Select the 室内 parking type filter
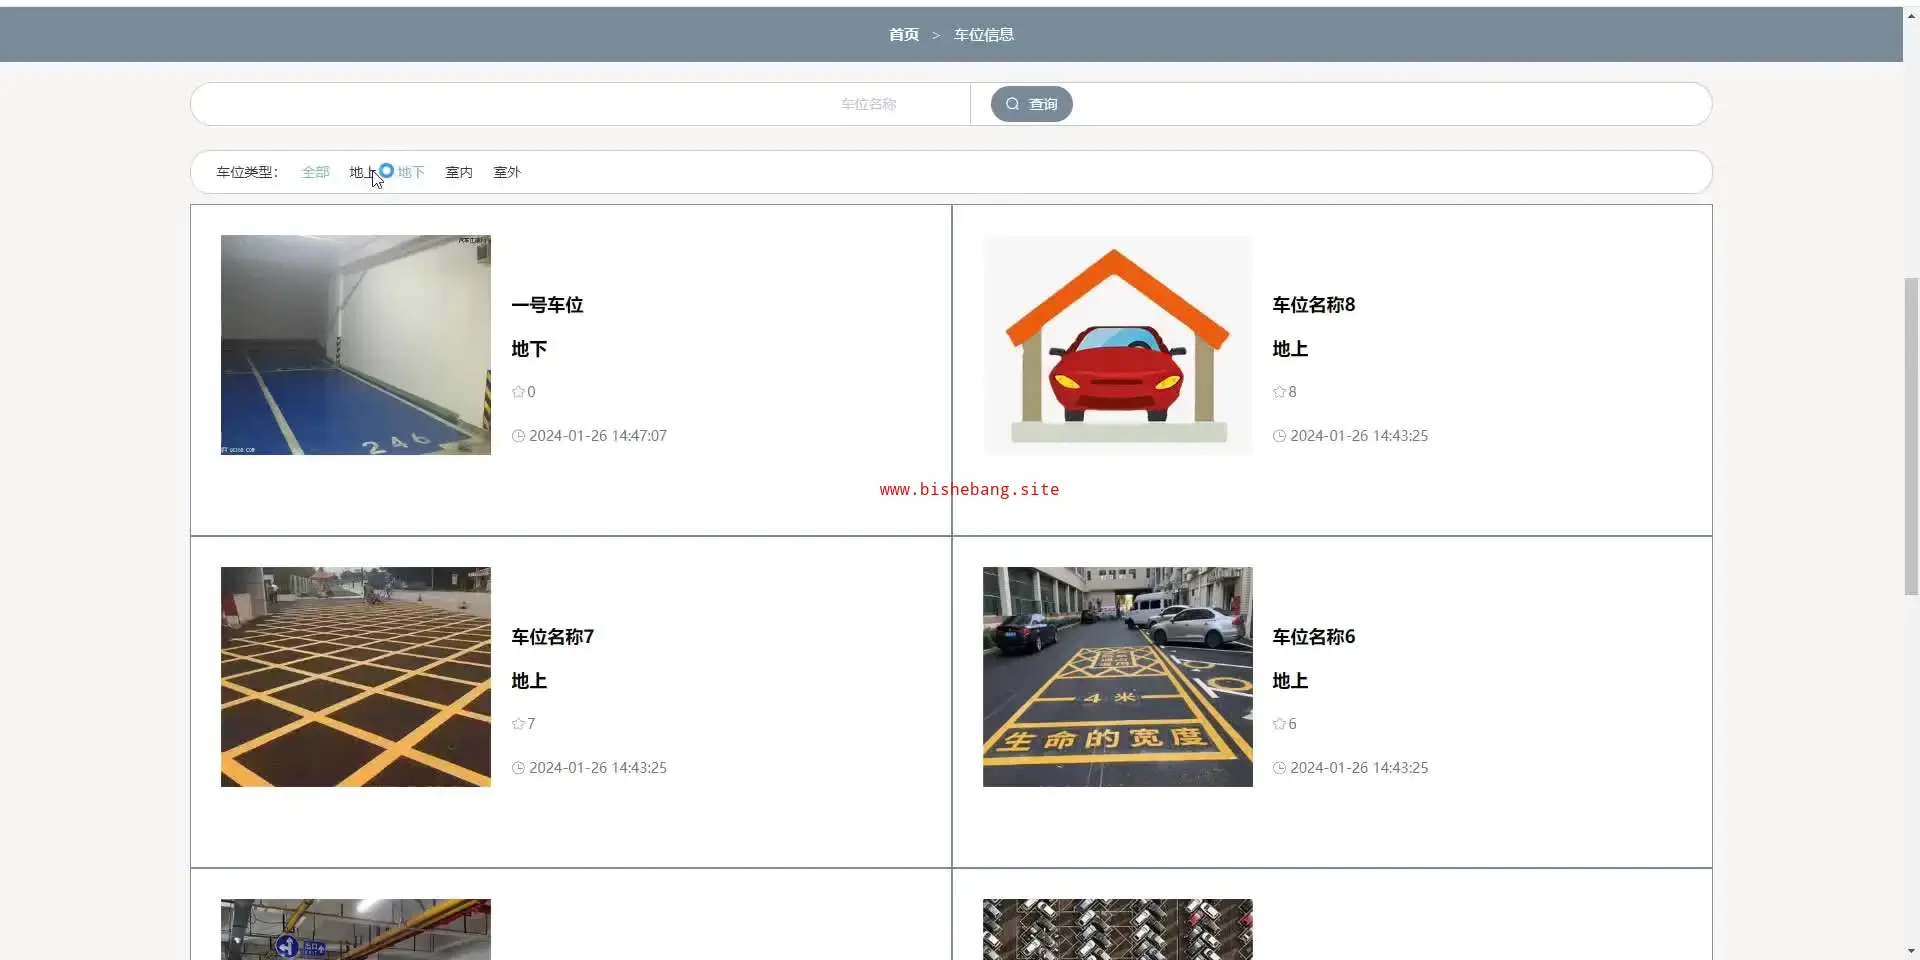The height and width of the screenshot is (960, 1920). point(459,172)
